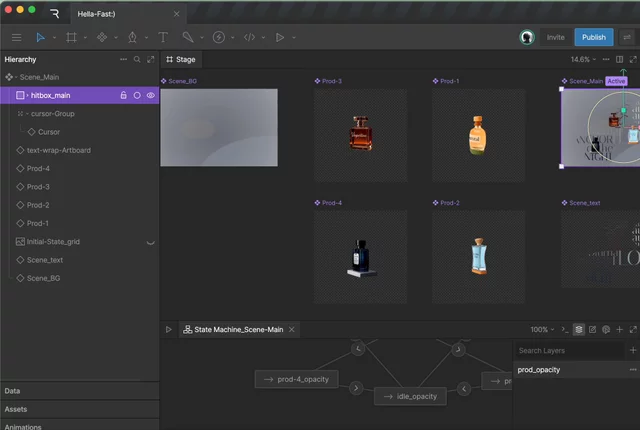Click the Invite button

coord(556,38)
